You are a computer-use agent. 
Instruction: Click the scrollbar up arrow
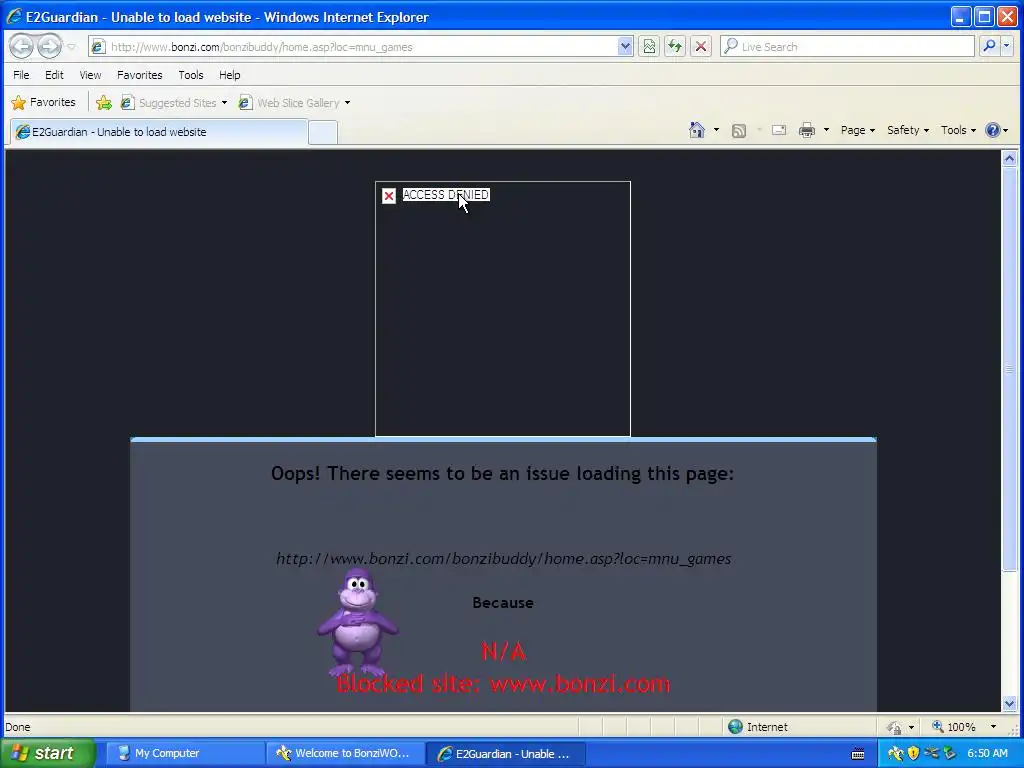pos(1010,158)
